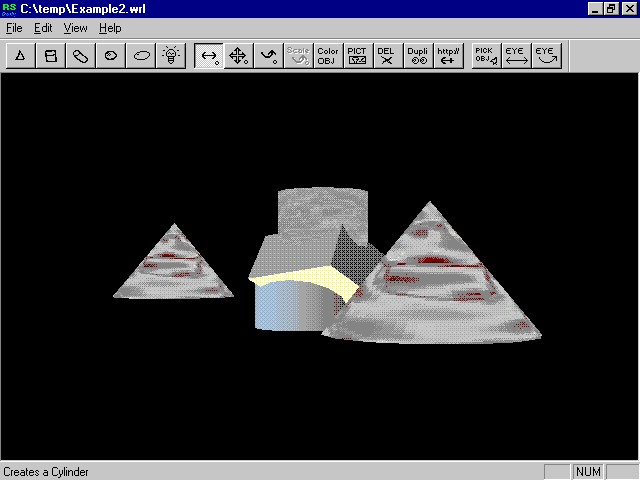The image size is (640, 480).
Task: Pick the sphere creation tool
Action: (x=110, y=56)
